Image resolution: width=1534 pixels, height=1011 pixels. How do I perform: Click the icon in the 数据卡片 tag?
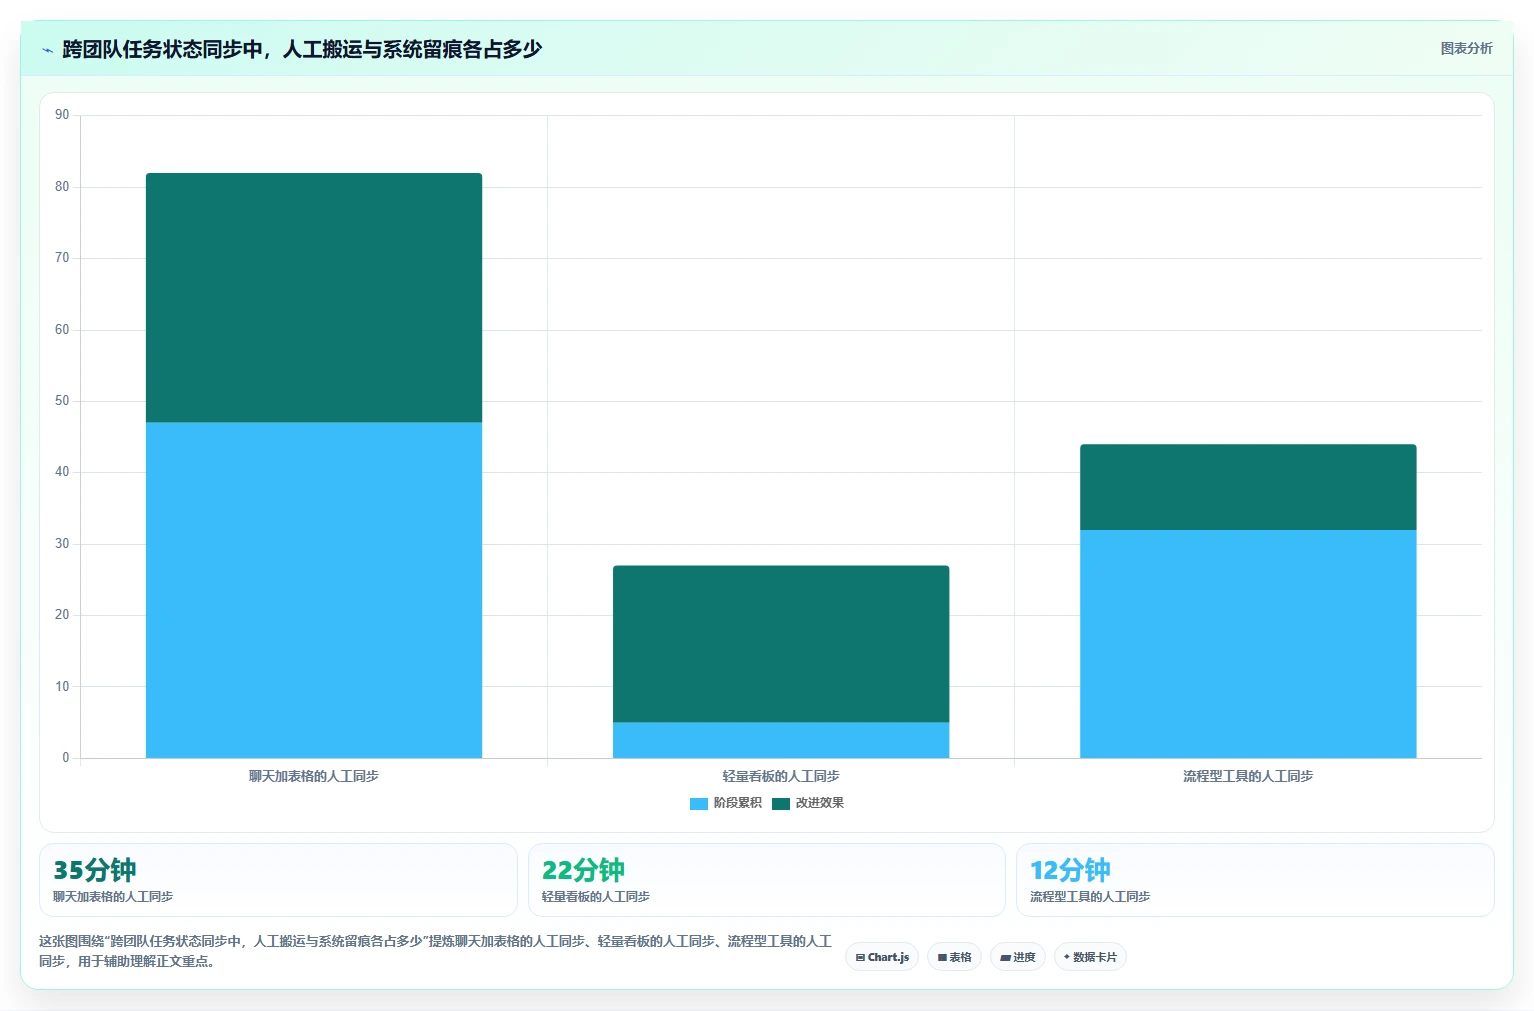[x=1067, y=957]
